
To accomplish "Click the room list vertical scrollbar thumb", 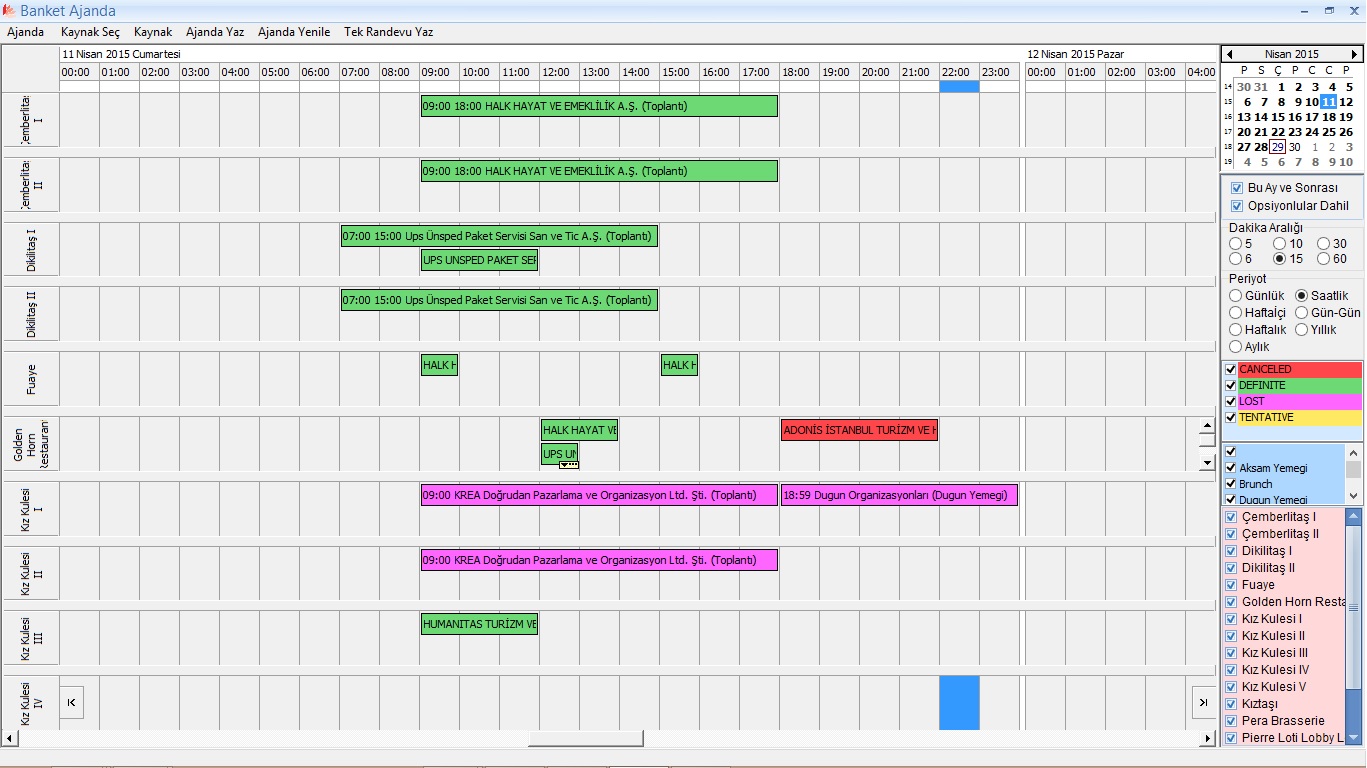I will pos(1353,606).
